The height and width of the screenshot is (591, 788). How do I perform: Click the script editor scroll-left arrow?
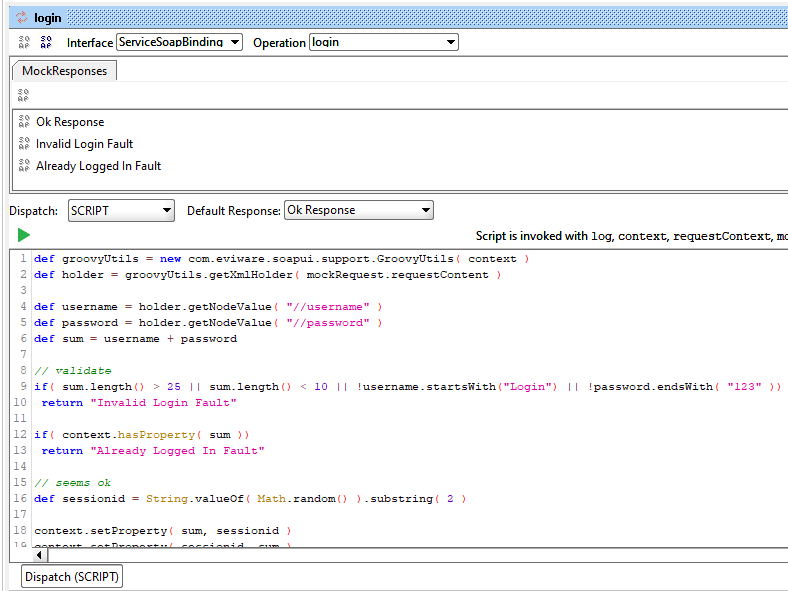[40, 555]
